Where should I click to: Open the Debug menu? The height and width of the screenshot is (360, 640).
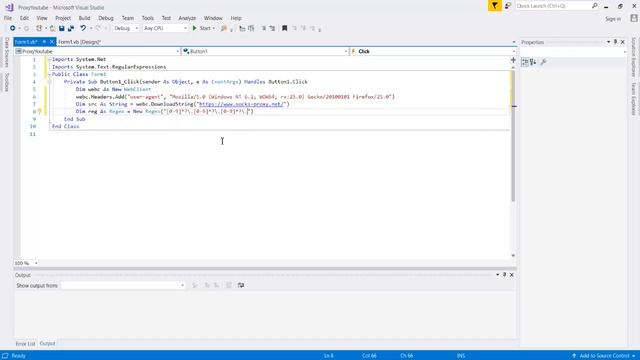106,18
